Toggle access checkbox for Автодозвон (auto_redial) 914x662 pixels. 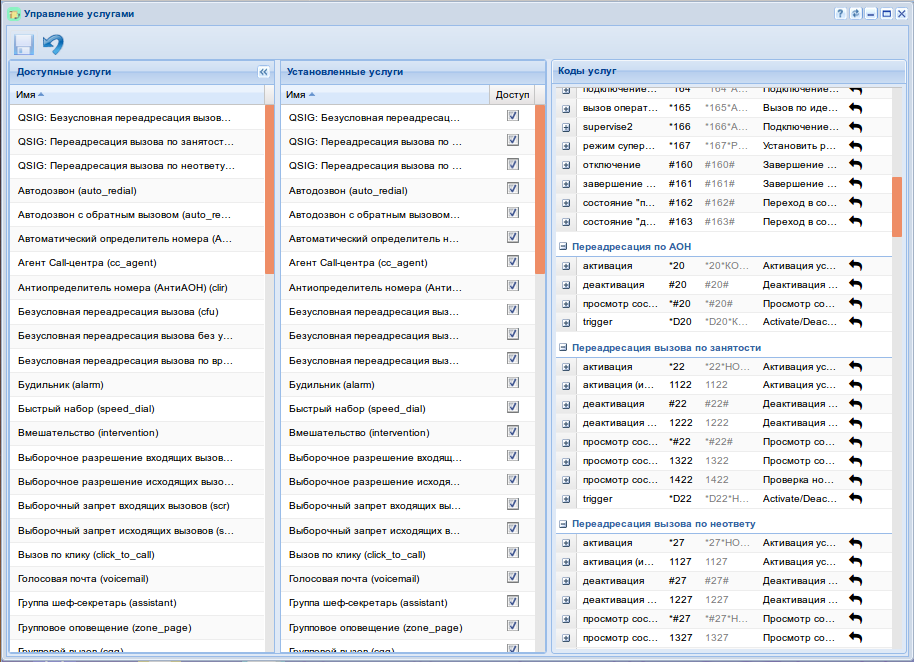click(513, 189)
